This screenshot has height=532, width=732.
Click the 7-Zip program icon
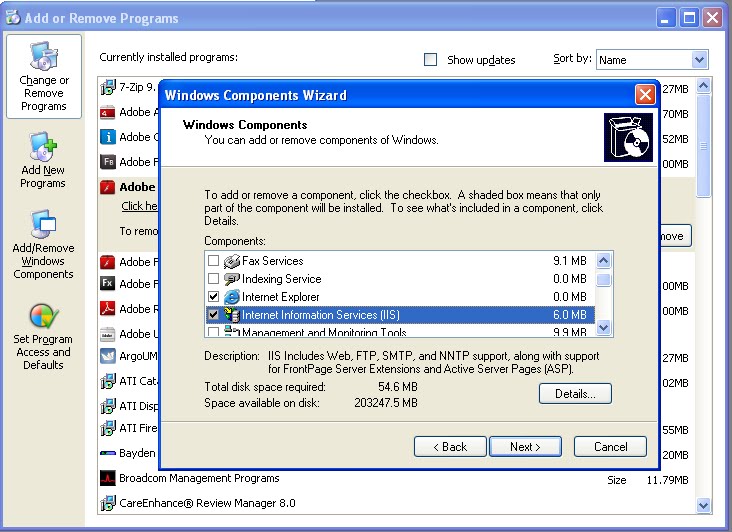(108, 87)
